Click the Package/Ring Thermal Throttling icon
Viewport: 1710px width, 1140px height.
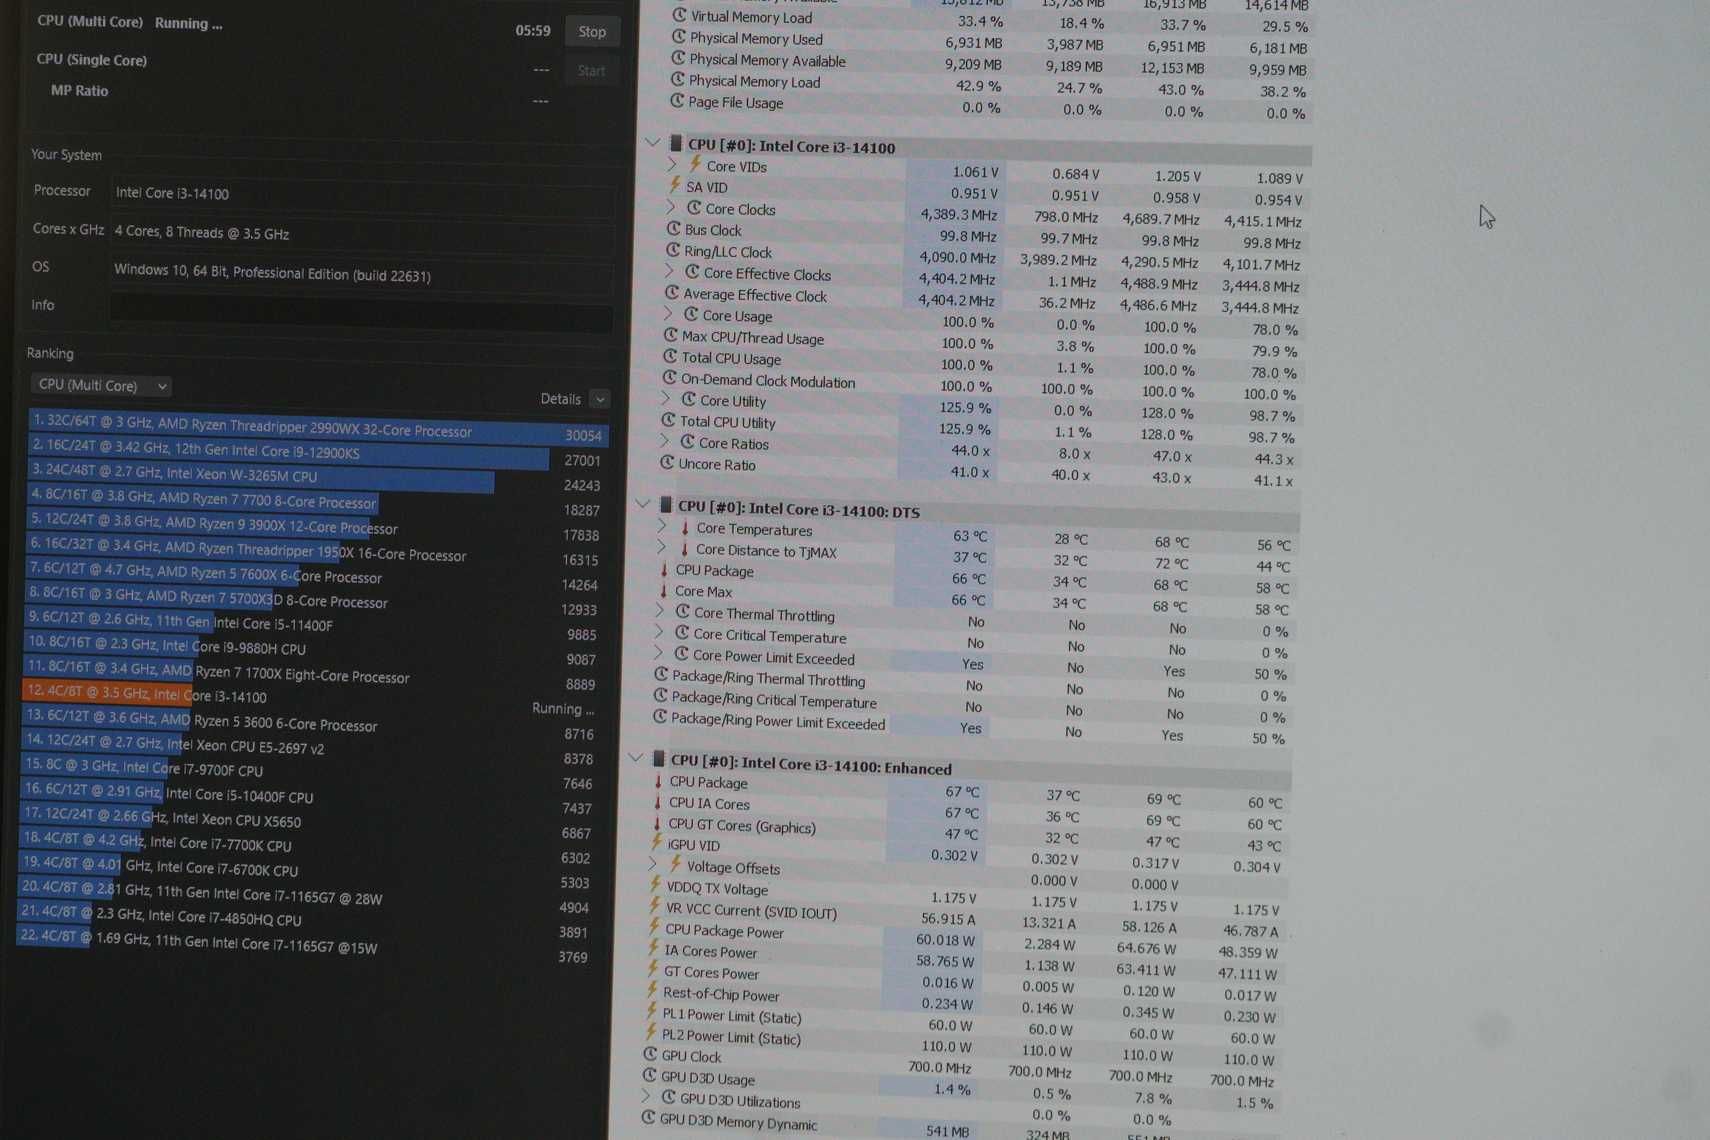tap(661, 675)
